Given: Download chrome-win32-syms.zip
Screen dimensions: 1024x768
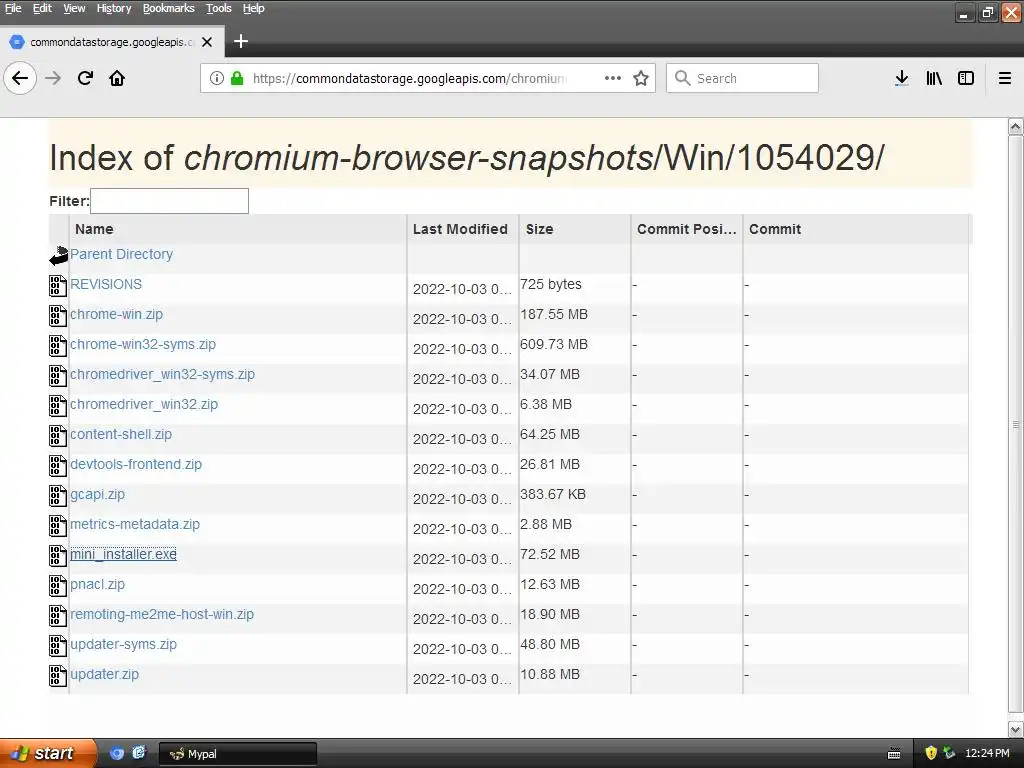Looking at the screenshot, I should [142, 344].
